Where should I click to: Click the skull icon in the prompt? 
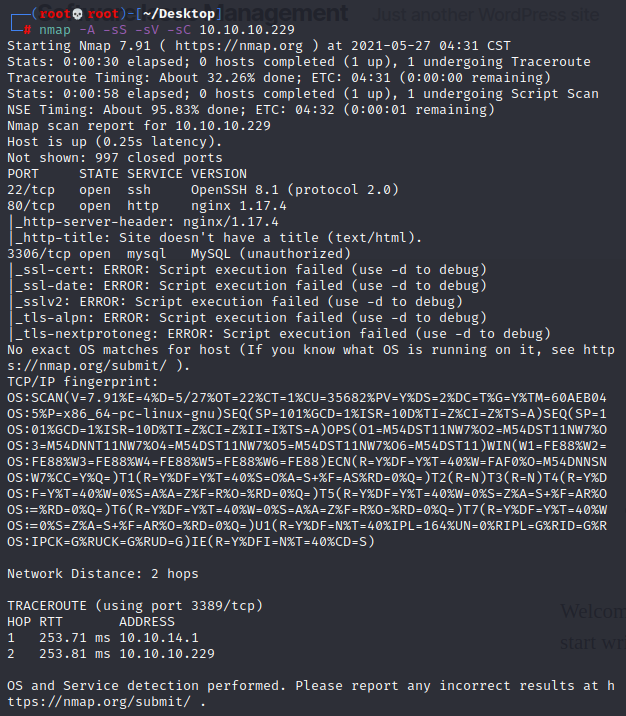(x=78, y=14)
